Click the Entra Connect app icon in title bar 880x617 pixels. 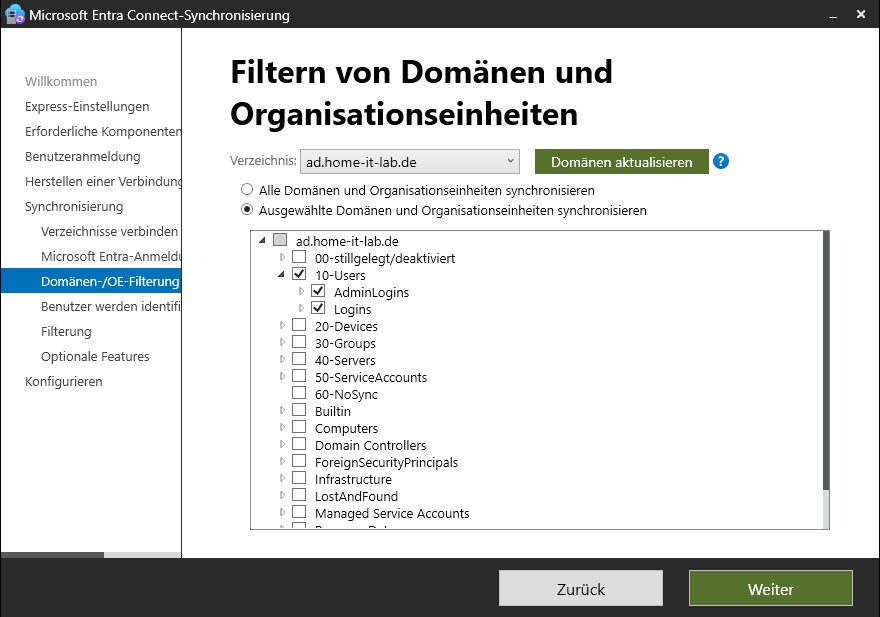coord(14,15)
